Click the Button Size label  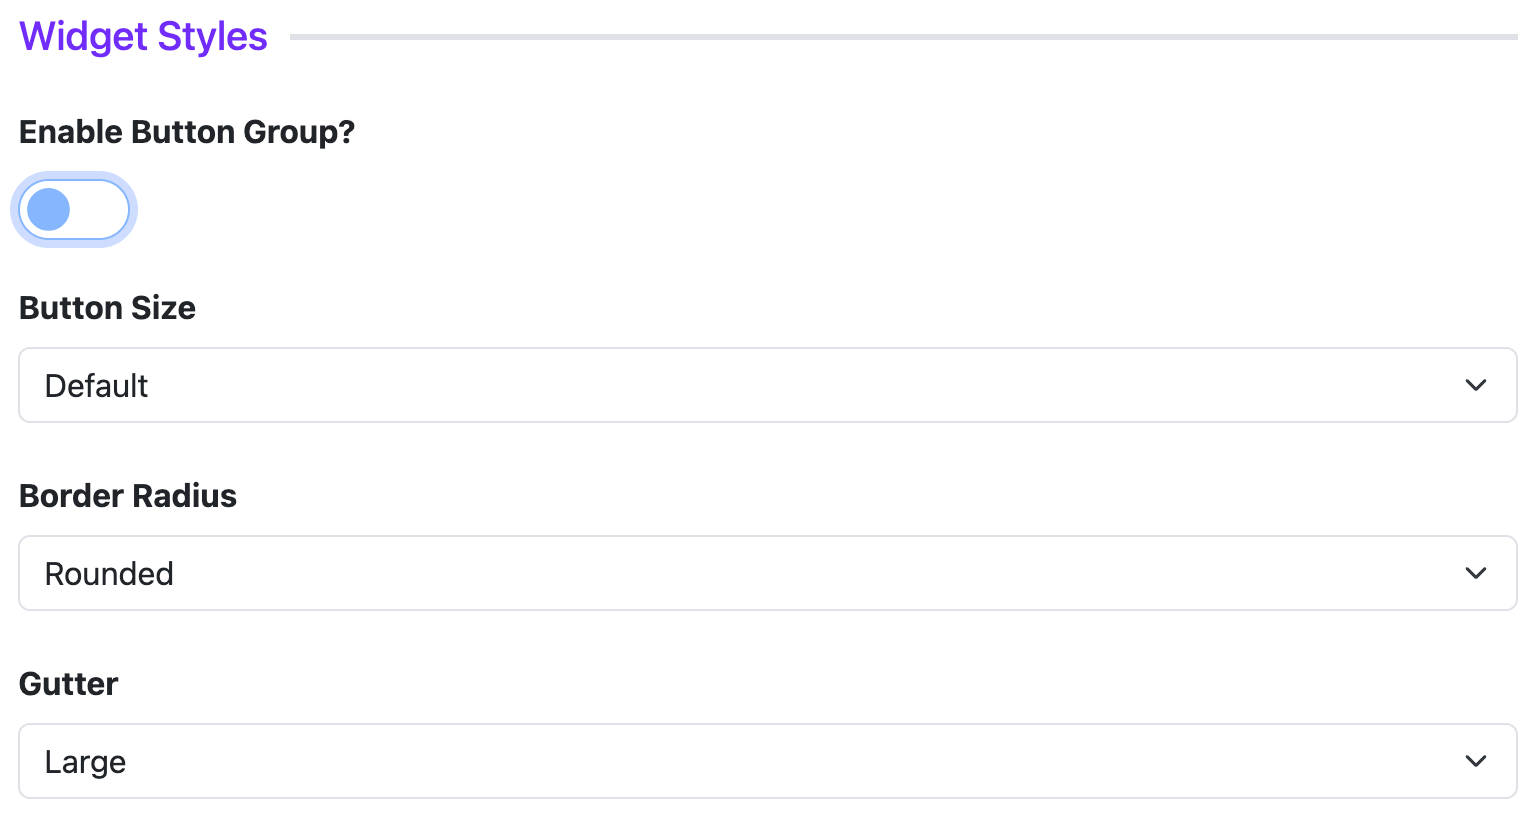(107, 308)
